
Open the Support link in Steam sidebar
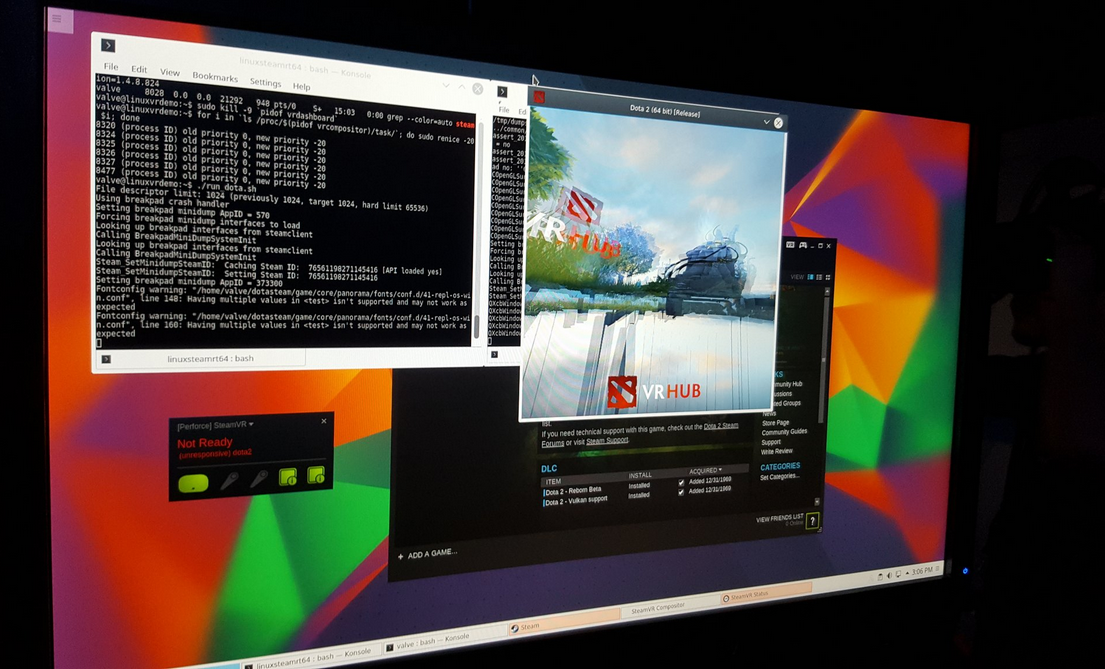coord(771,442)
